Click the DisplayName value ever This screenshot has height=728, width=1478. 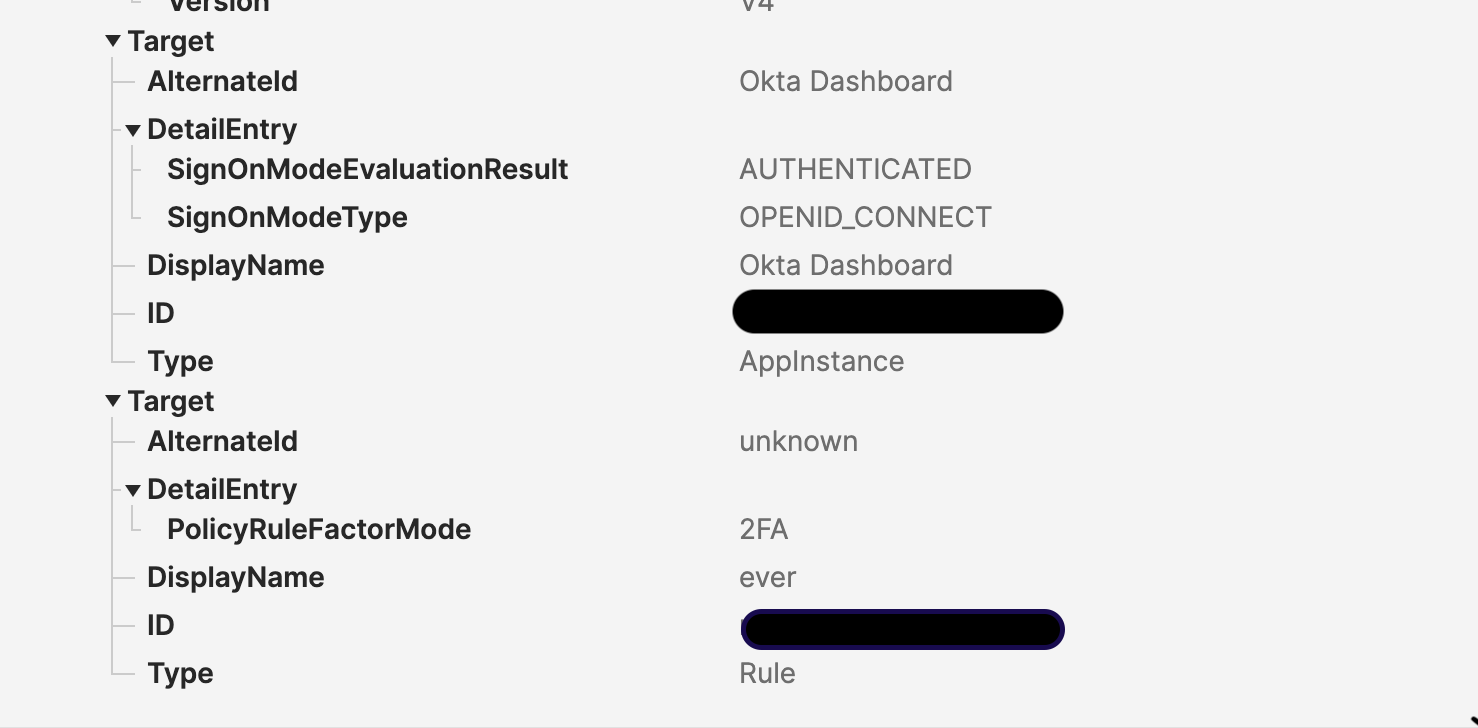tap(767, 577)
